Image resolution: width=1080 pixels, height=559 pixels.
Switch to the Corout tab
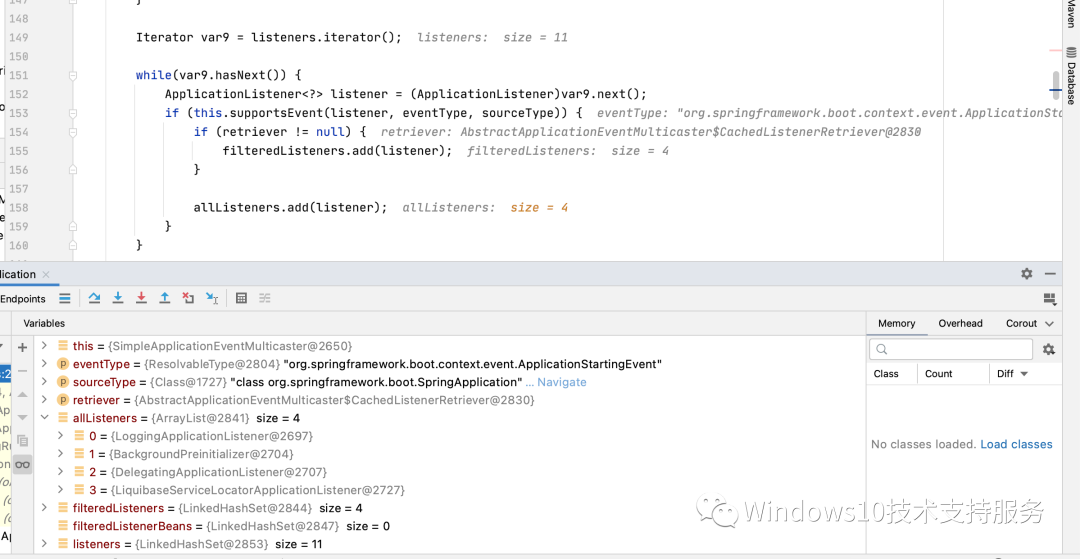click(1021, 324)
